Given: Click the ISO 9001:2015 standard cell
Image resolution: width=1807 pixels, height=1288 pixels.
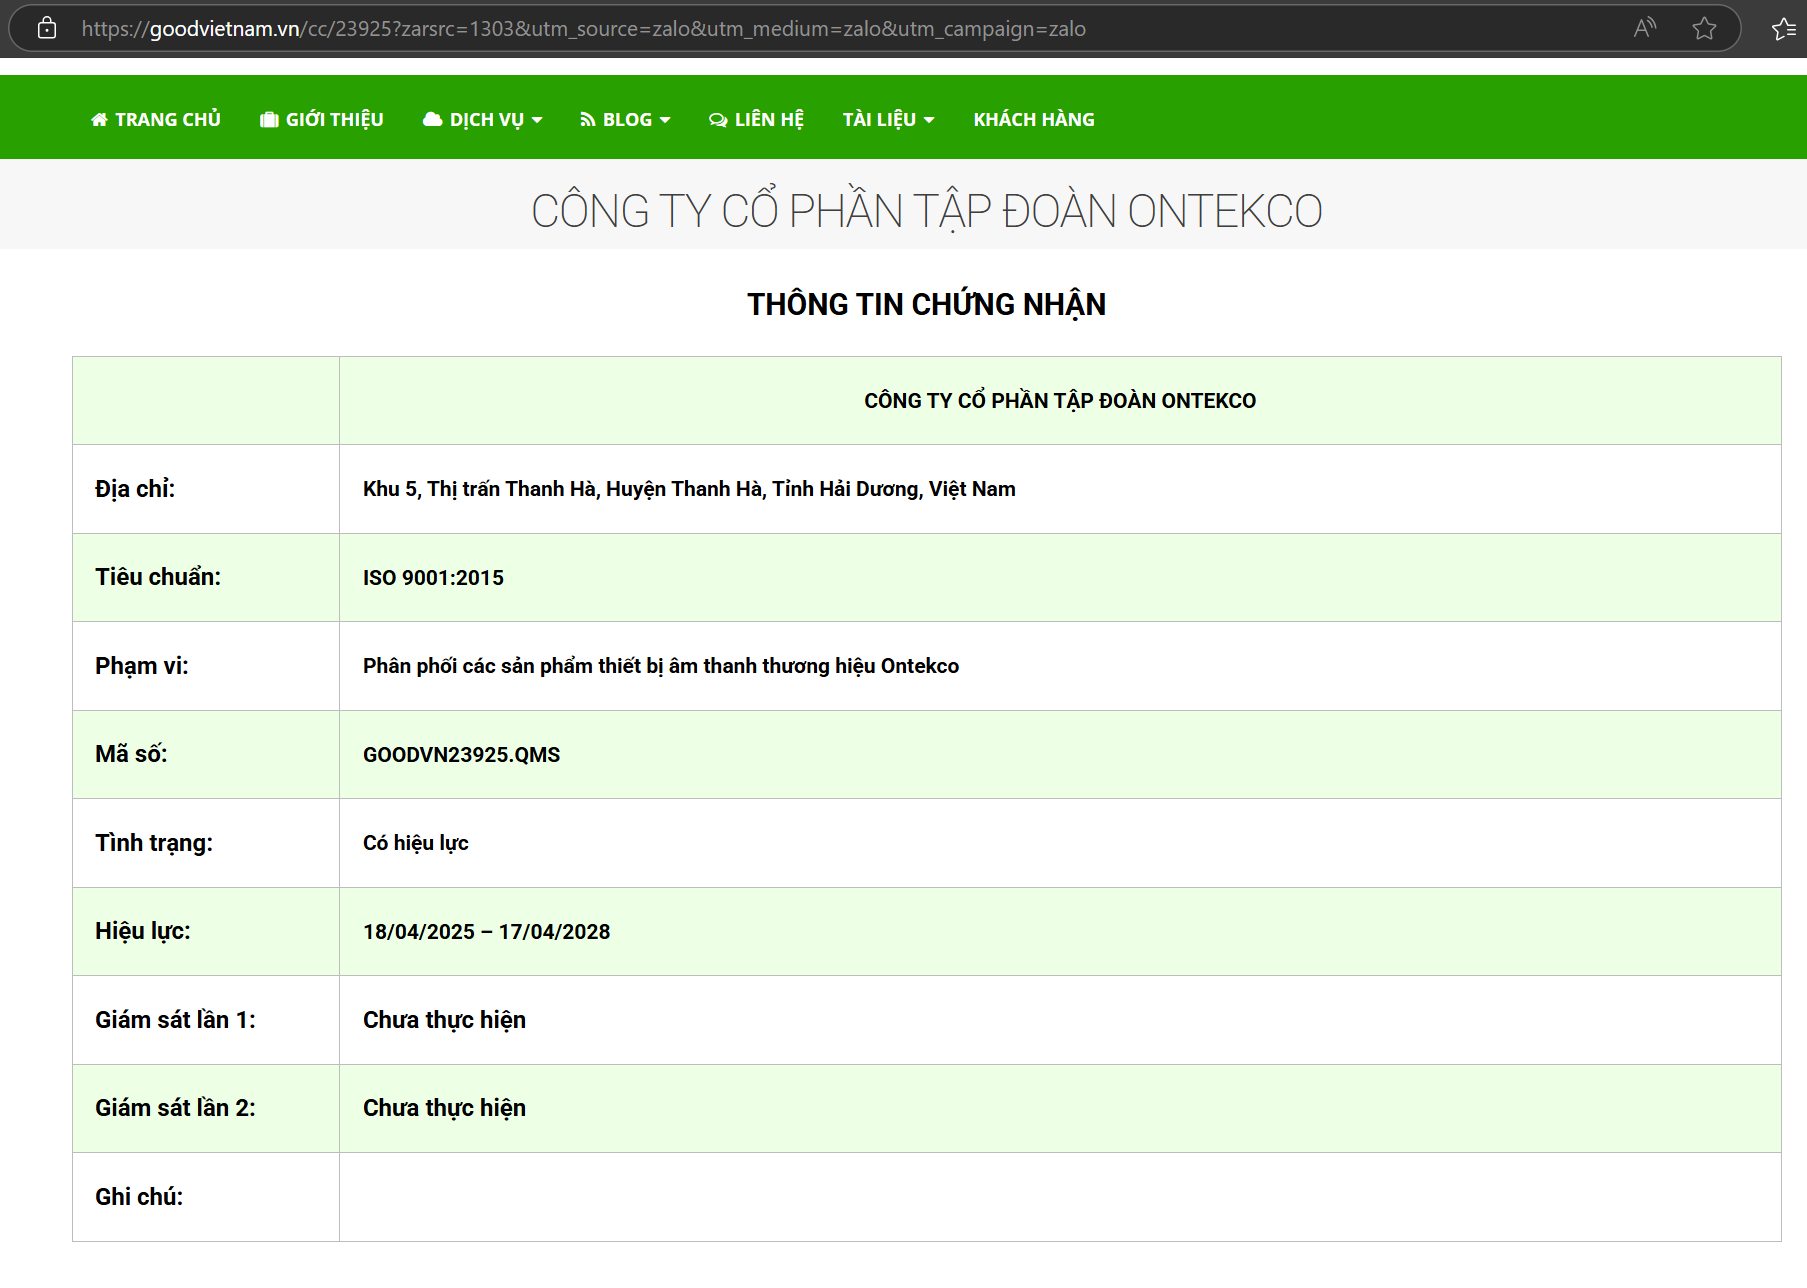Looking at the screenshot, I should pos(433,578).
